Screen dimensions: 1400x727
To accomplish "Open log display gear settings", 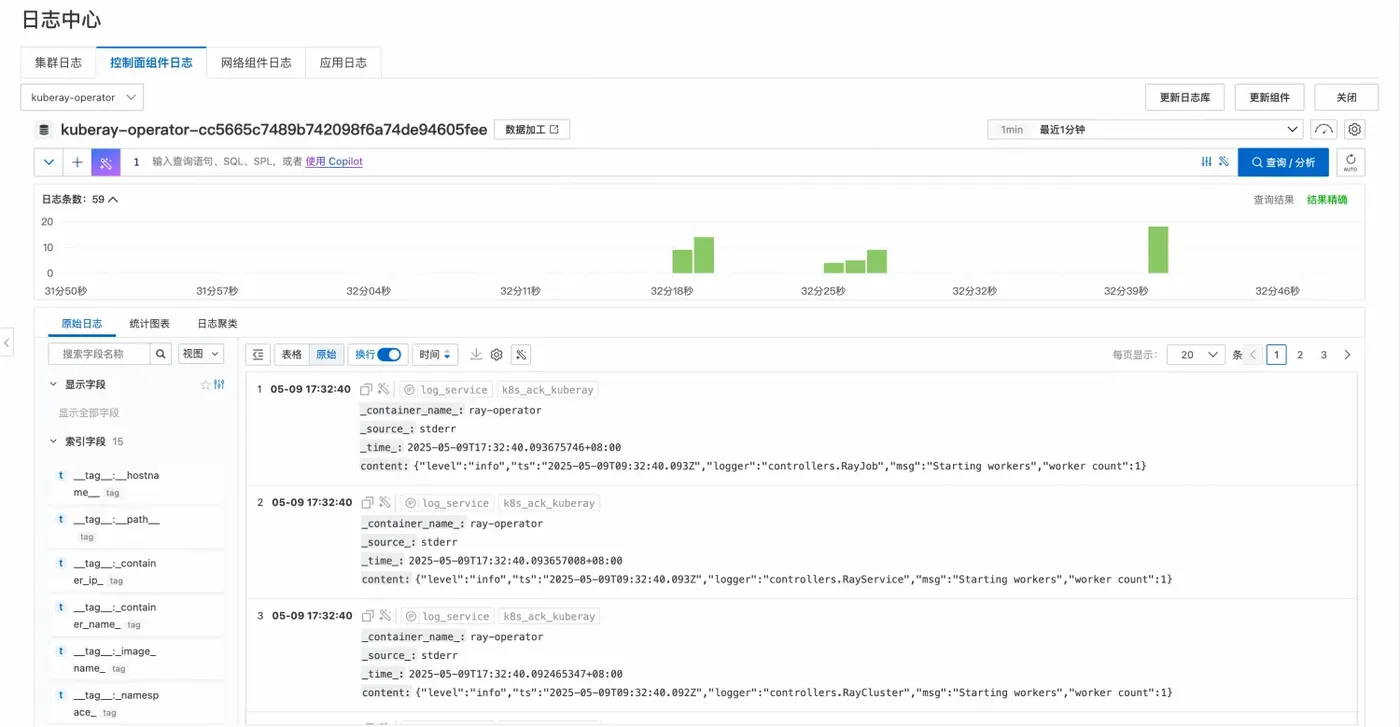I will tap(496, 354).
